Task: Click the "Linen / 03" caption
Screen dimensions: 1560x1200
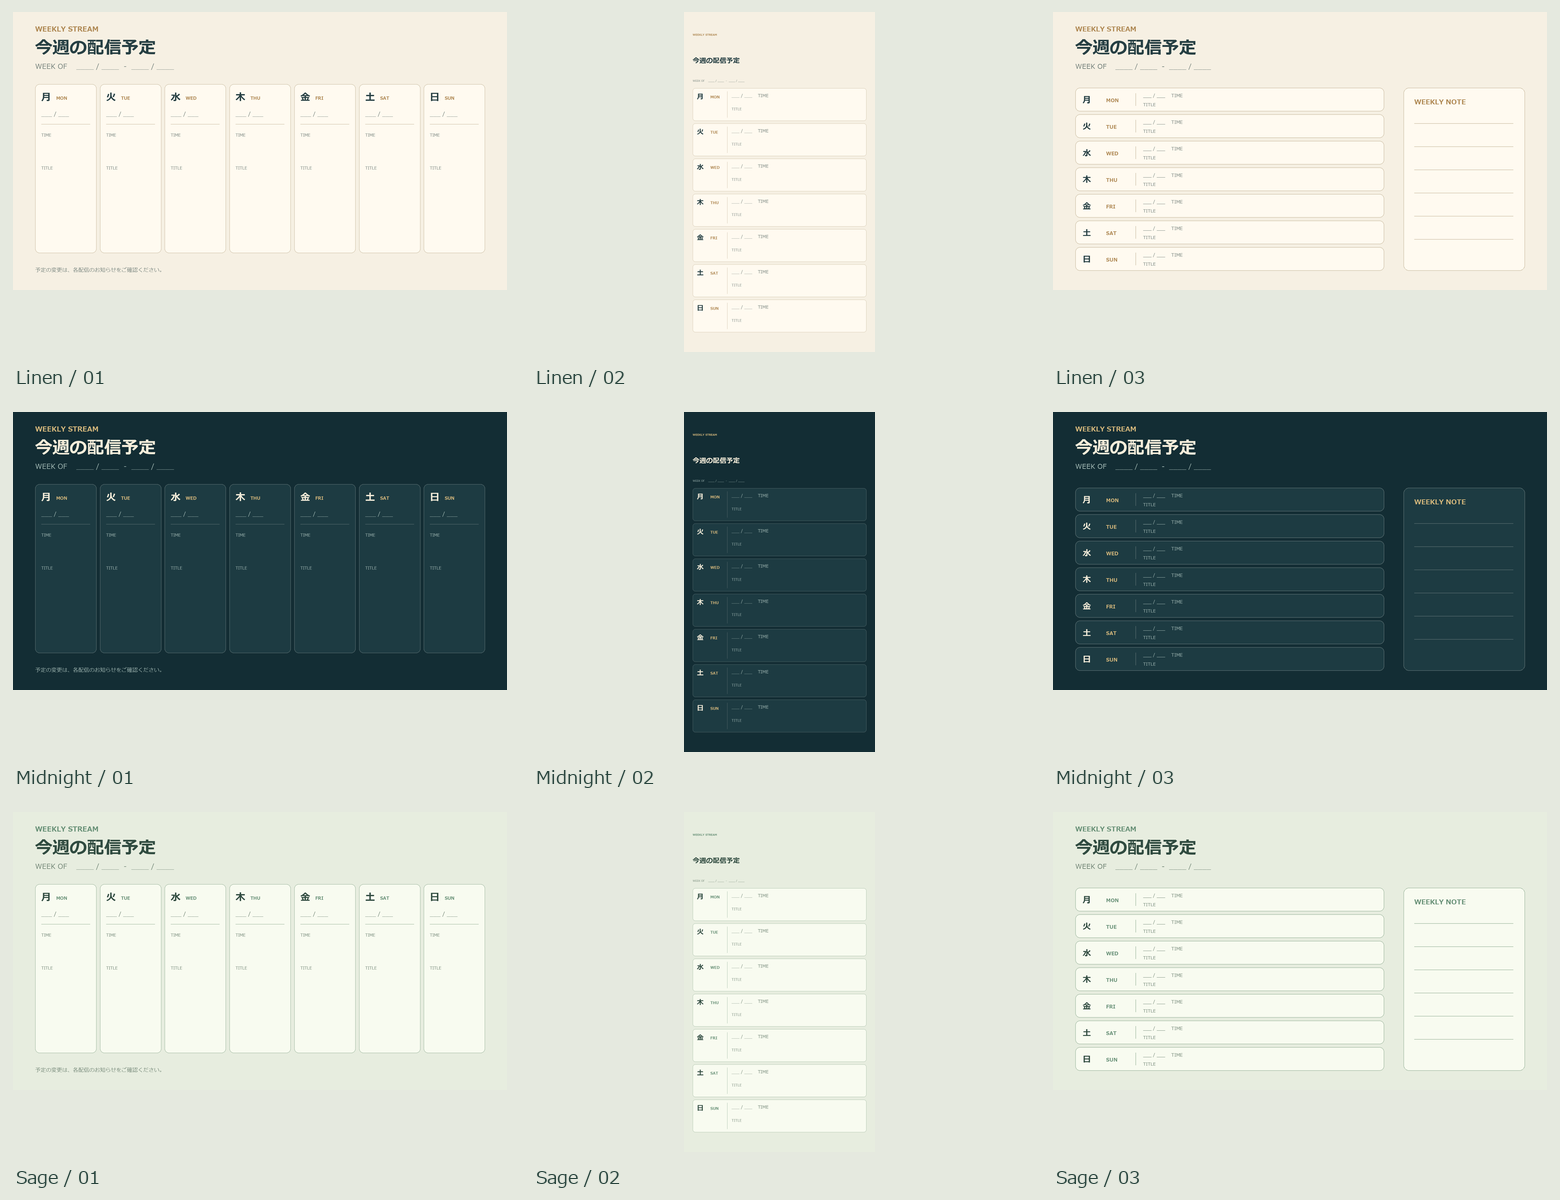Action: [1100, 378]
